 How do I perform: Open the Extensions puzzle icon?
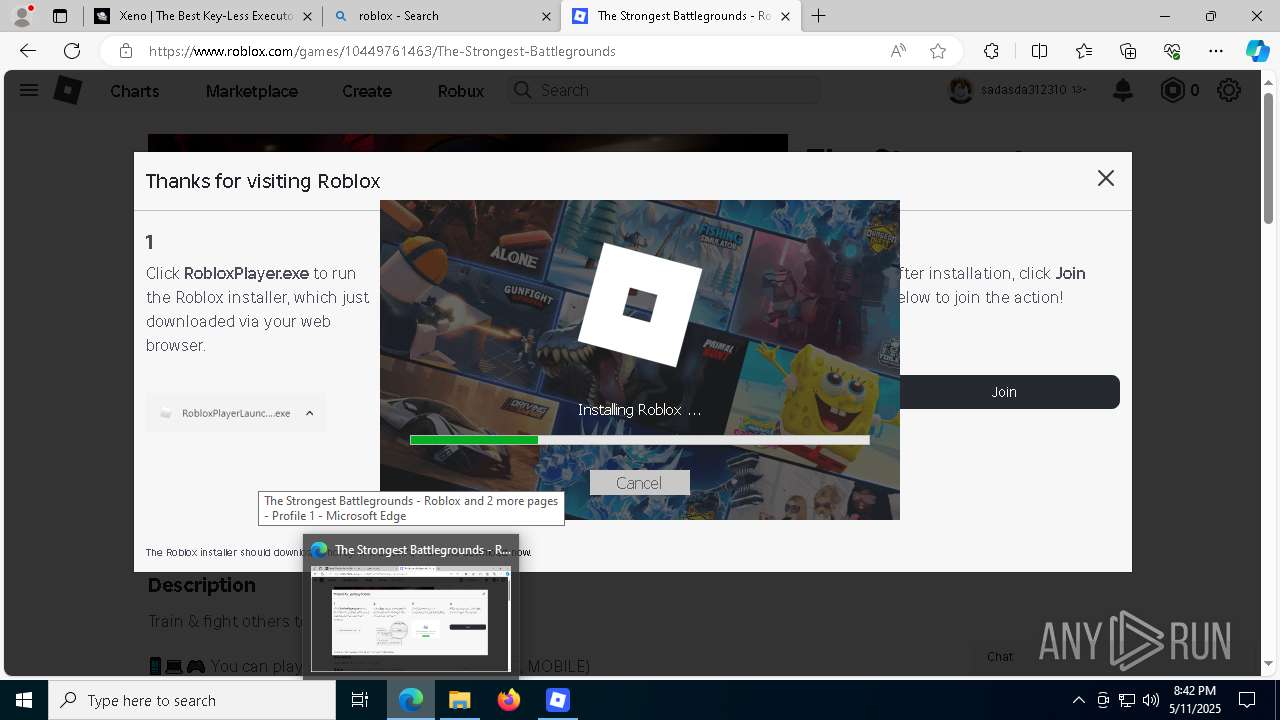point(991,51)
